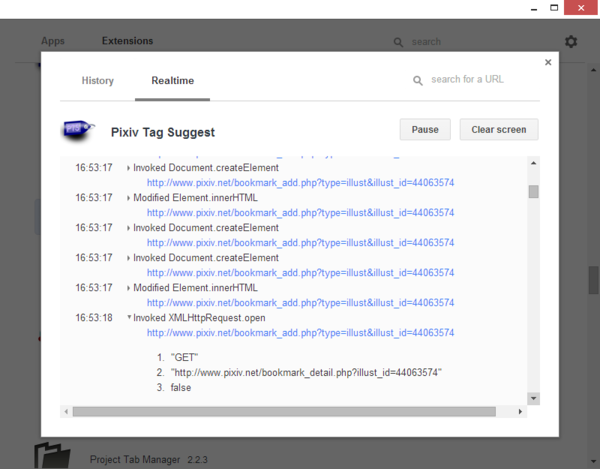Viewport: 600px width, 469px height.
Task: Click the Project Tab Manager extension name
Action: tap(135, 459)
